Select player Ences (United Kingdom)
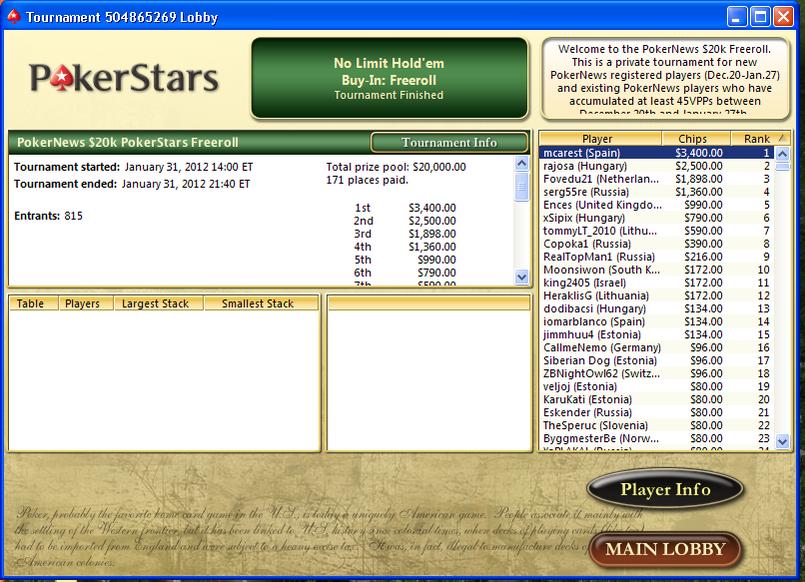This screenshot has height=582, width=805. point(657,205)
